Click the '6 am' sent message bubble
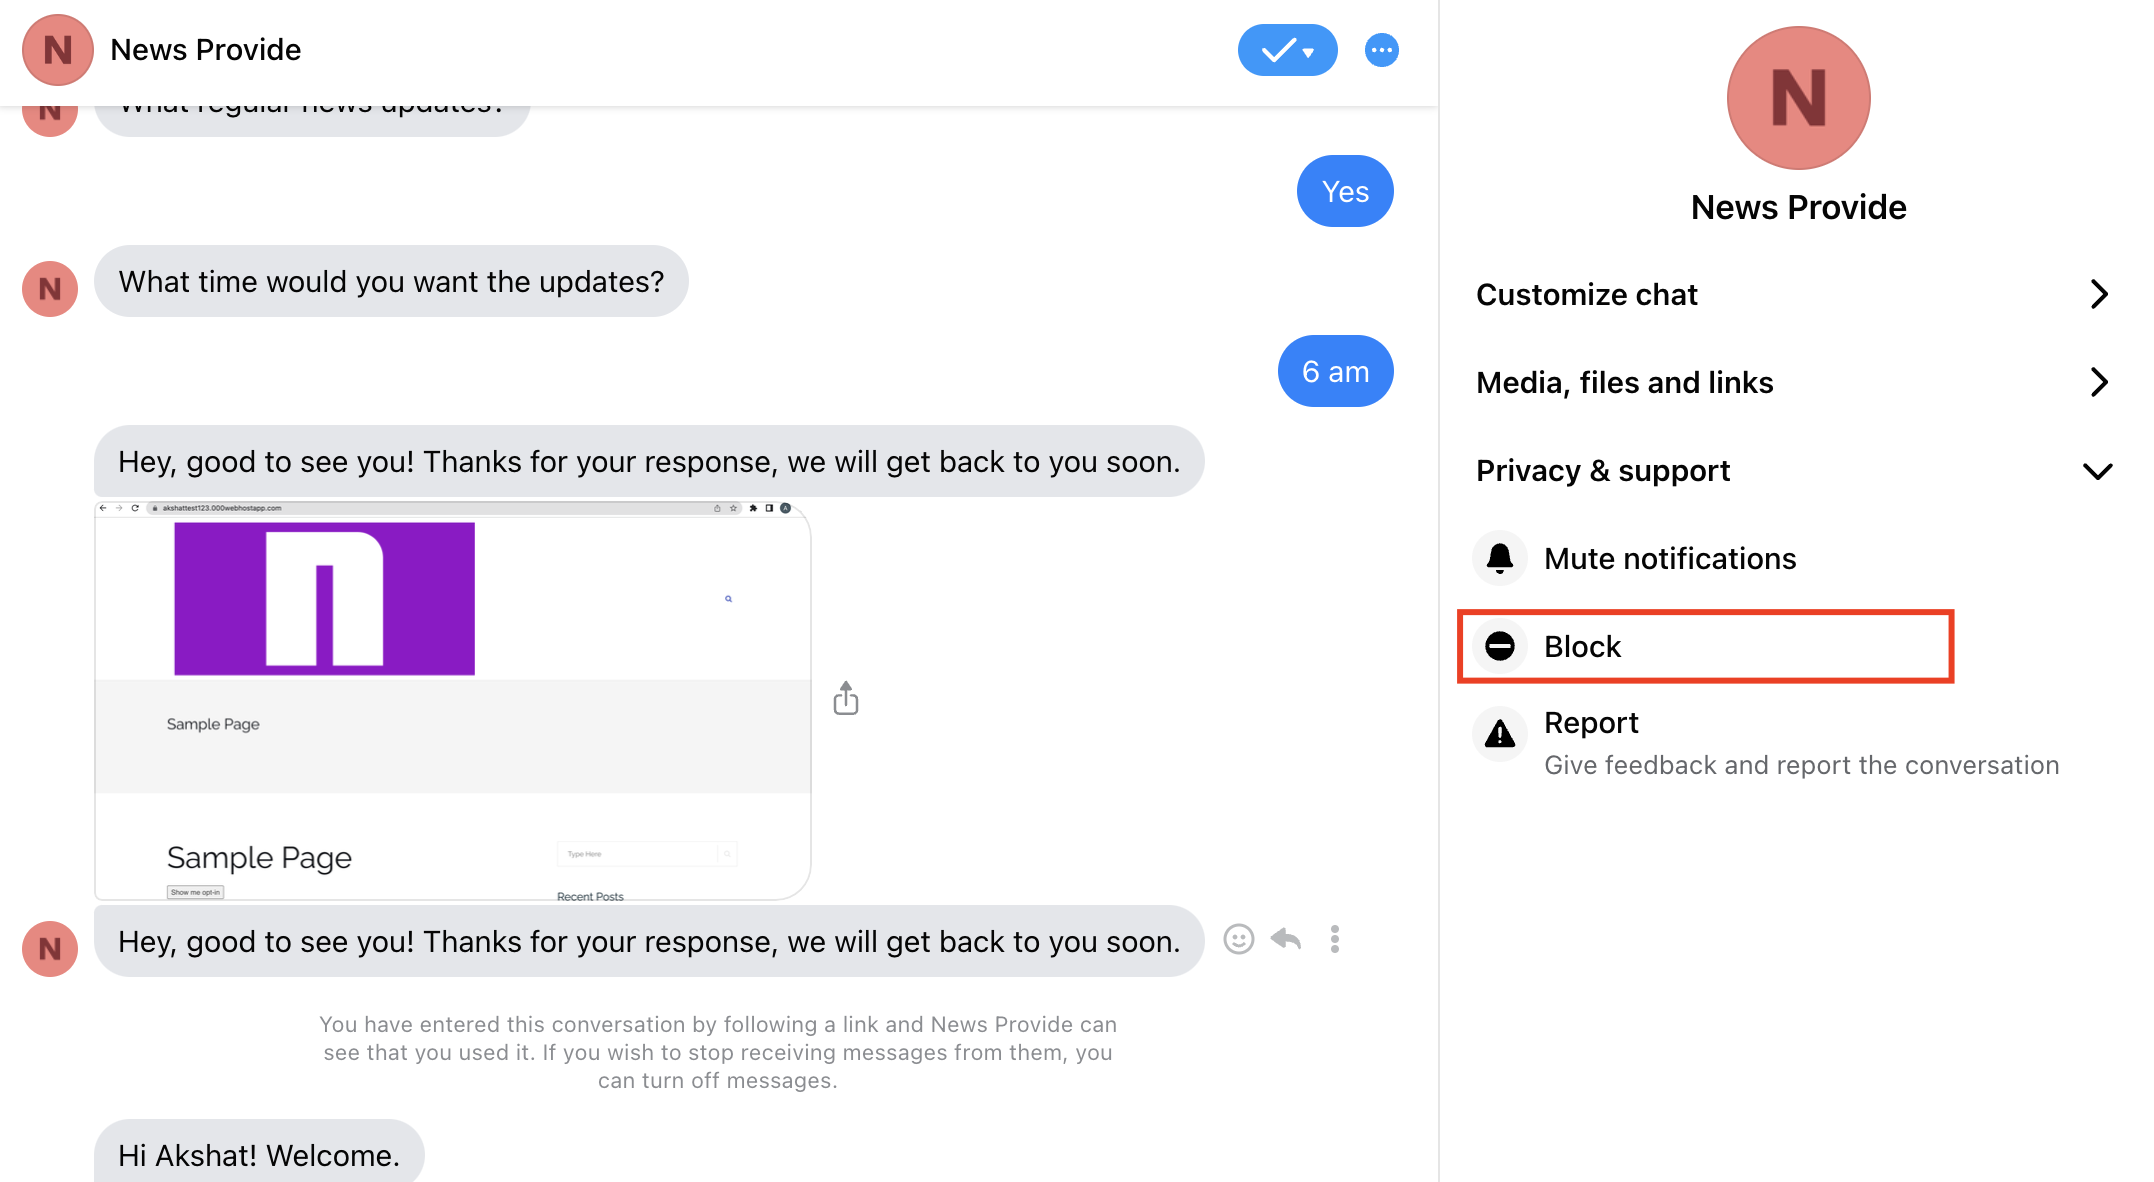 [1335, 371]
